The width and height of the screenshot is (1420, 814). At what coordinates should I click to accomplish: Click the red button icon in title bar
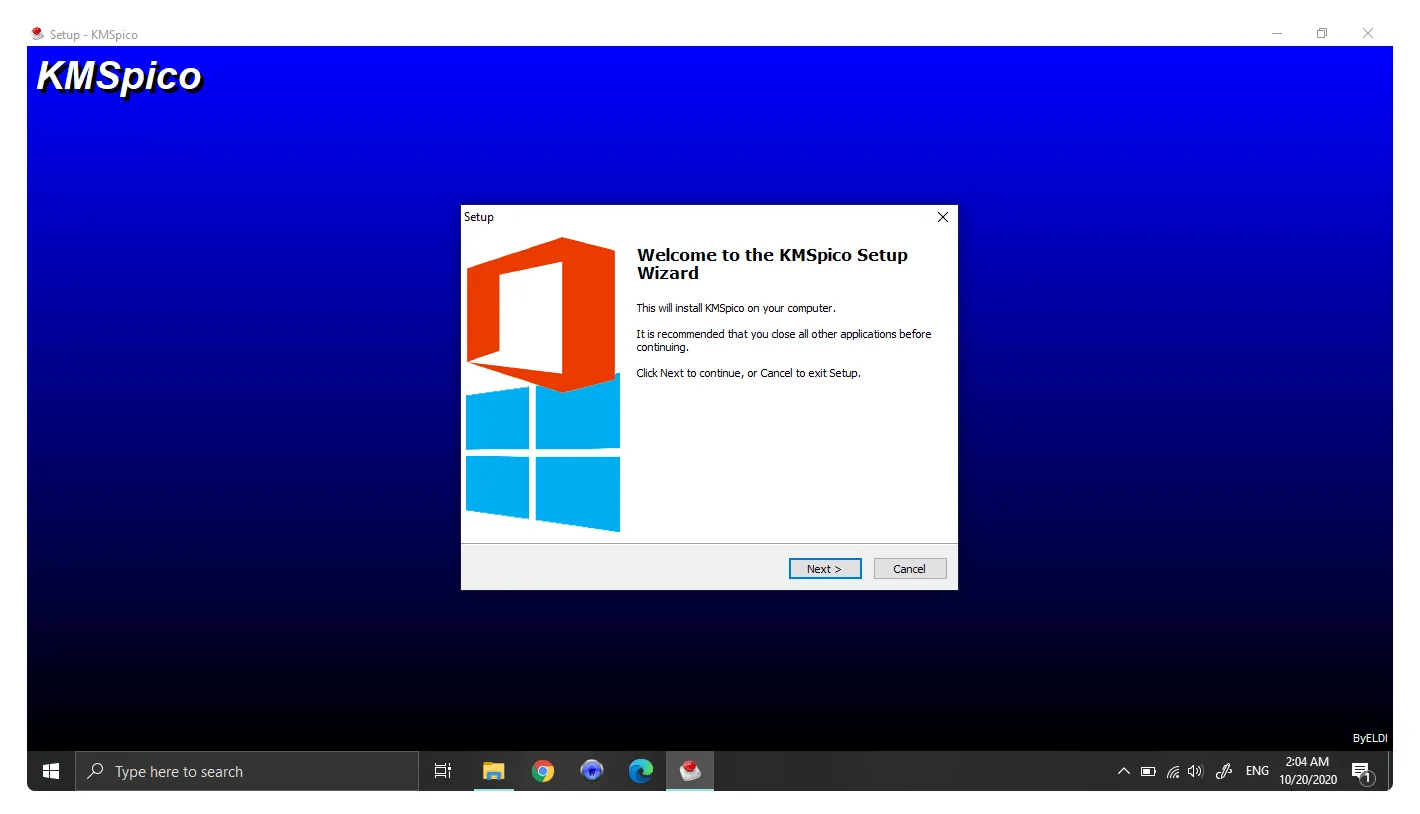(37, 34)
